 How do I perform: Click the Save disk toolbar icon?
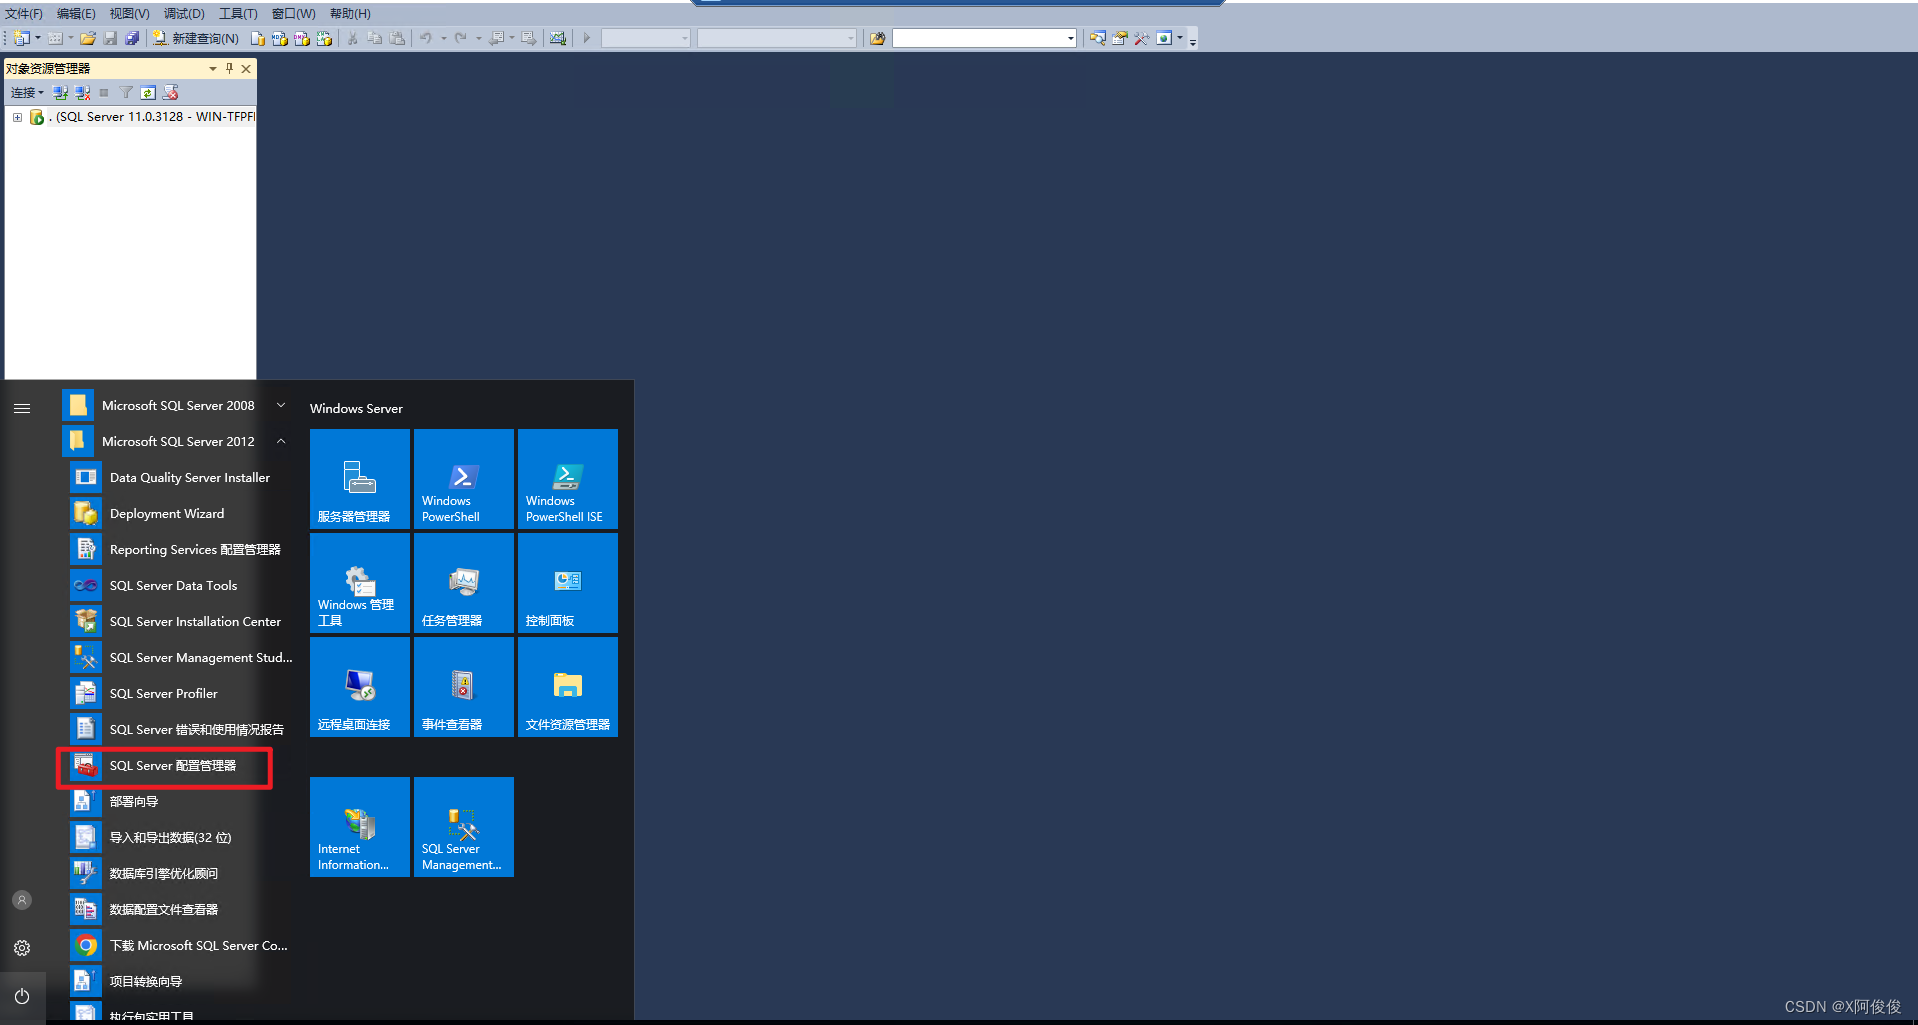[x=110, y=38]
